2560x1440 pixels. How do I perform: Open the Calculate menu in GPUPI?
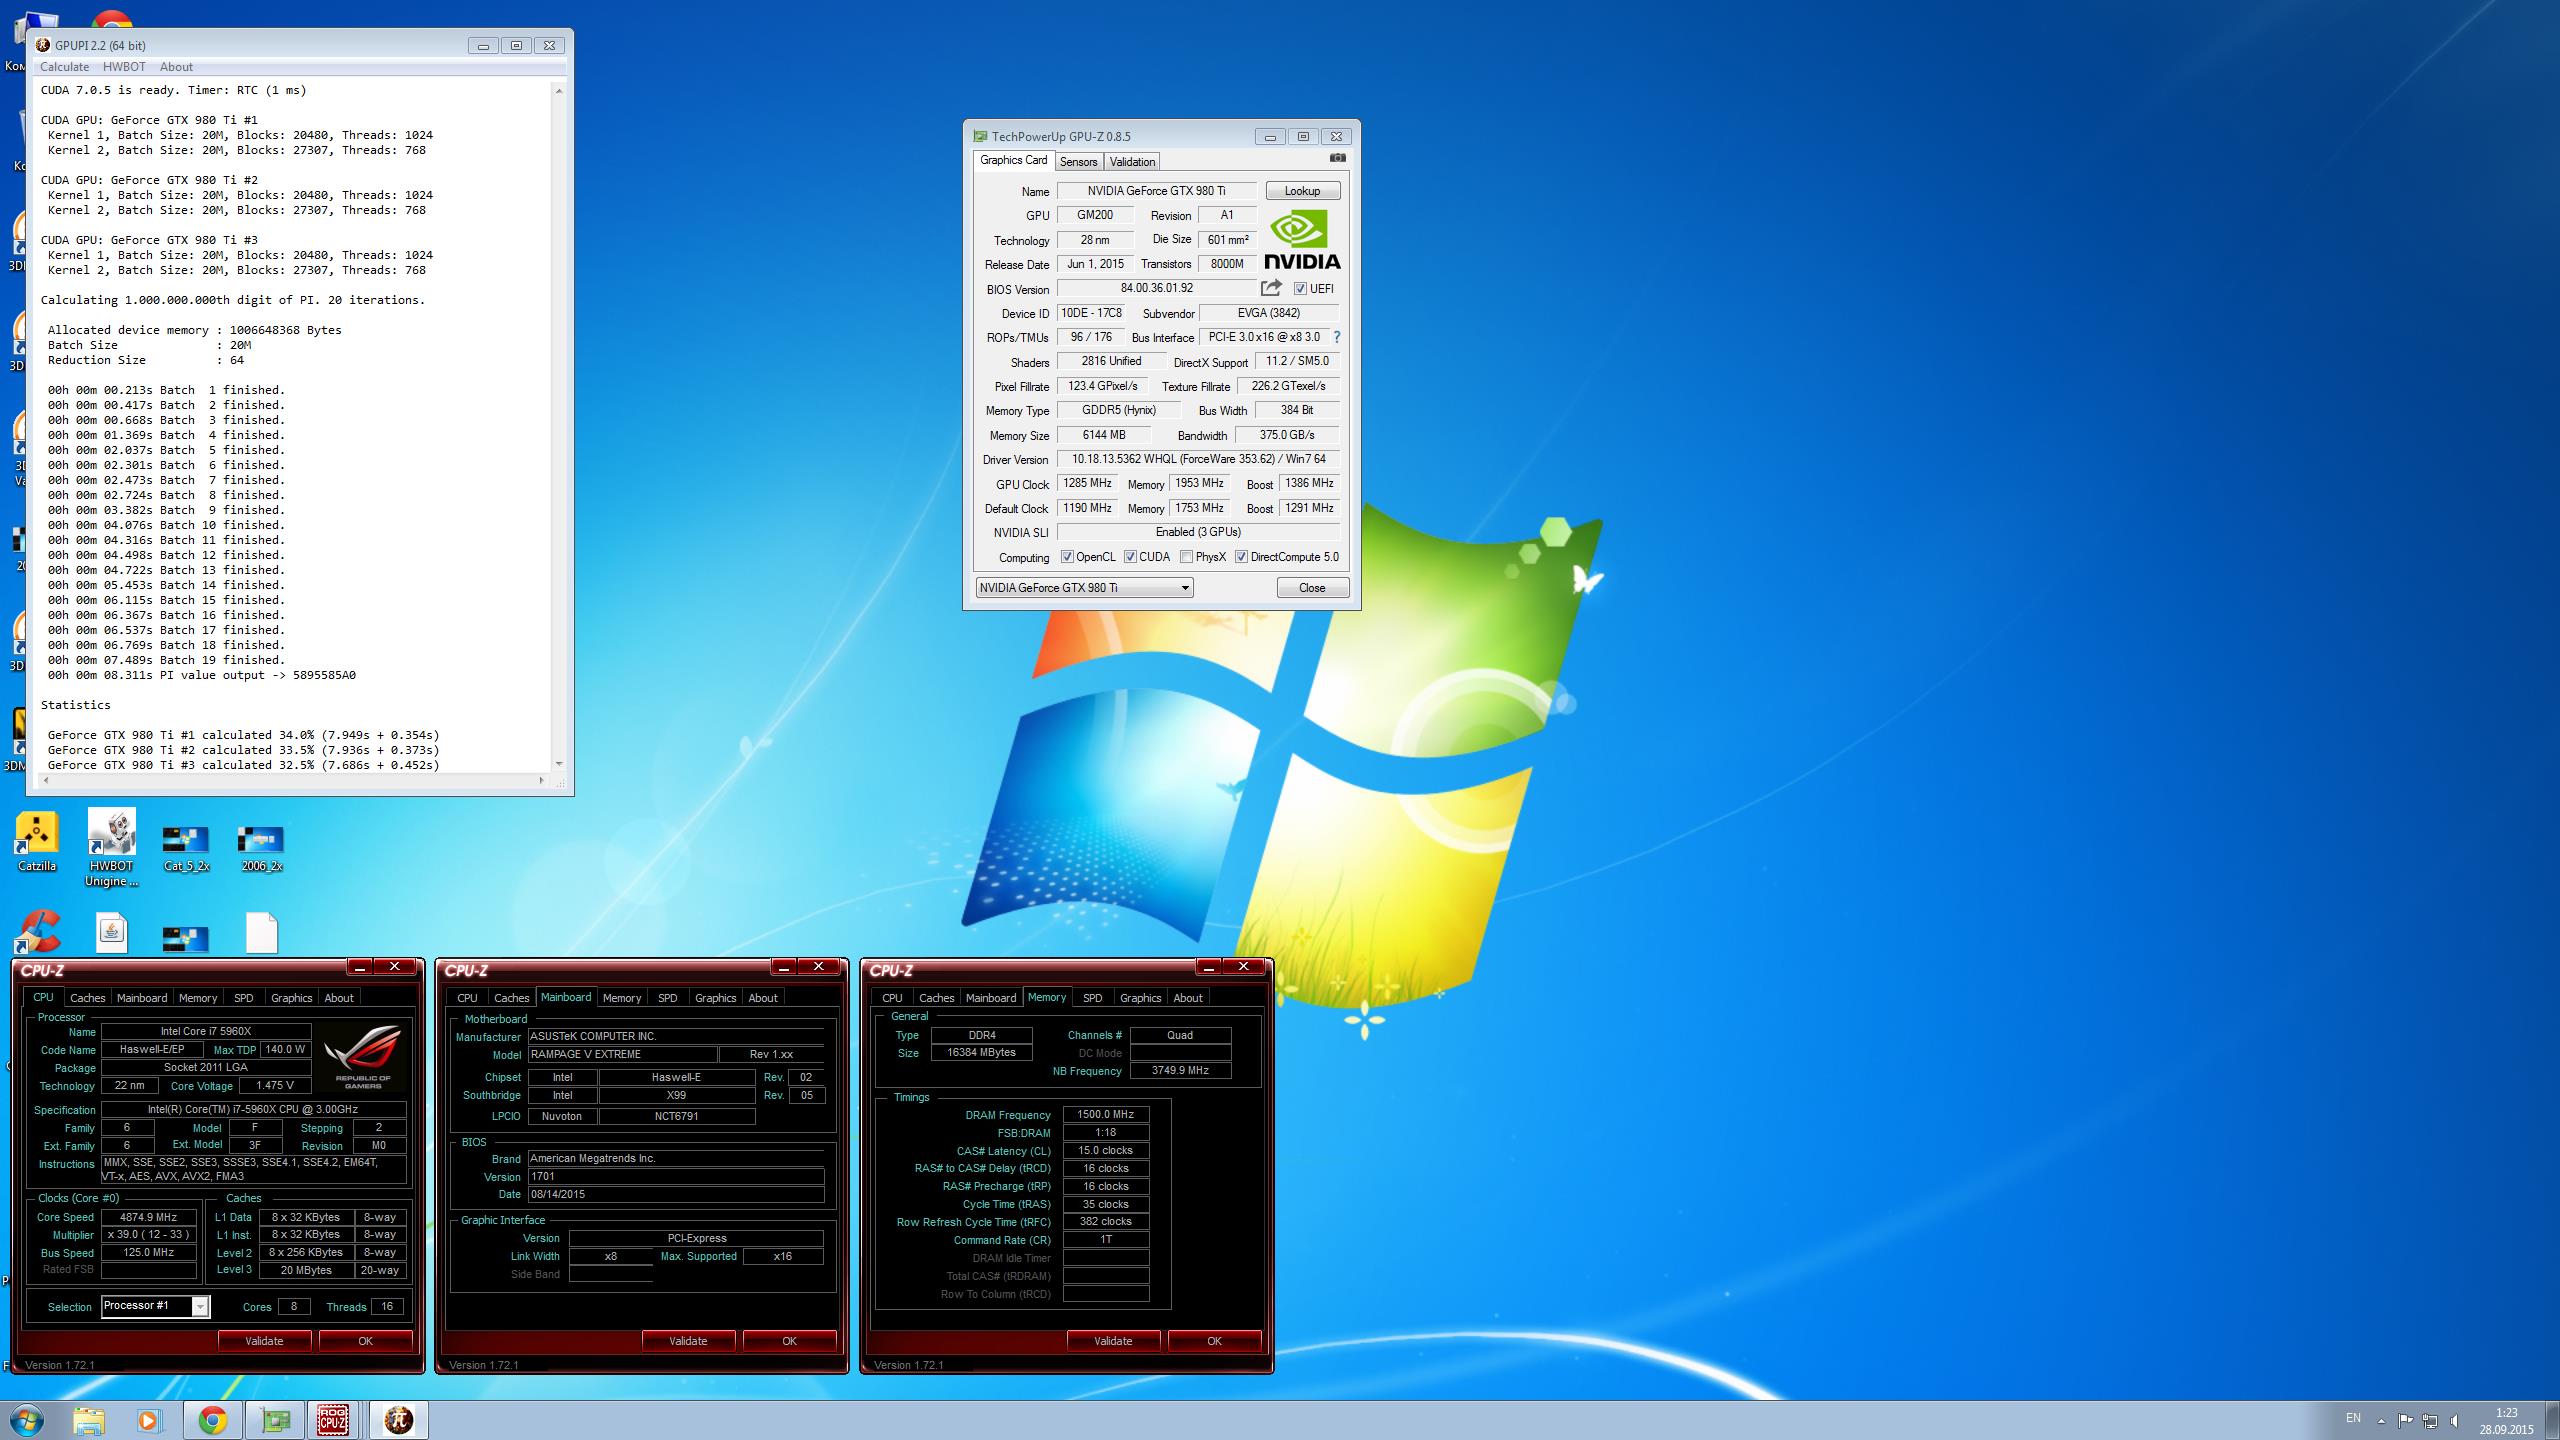click(64, 67)
